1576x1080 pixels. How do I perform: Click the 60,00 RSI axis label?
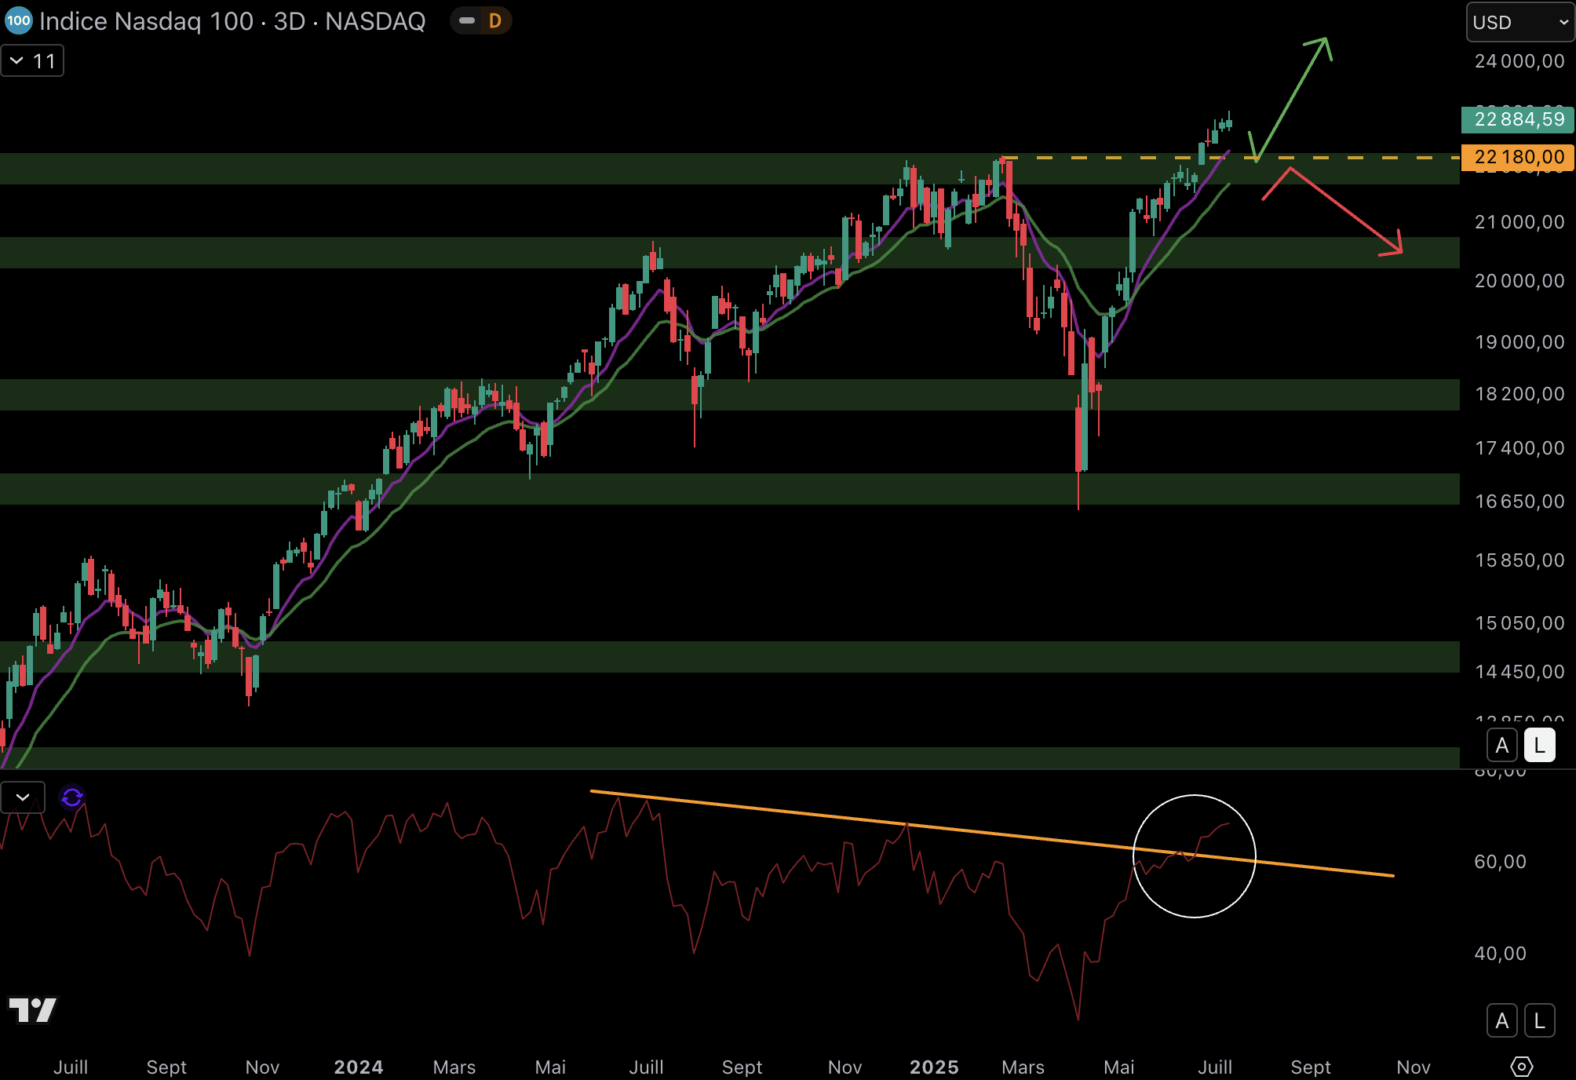[x=1500, y=861]
